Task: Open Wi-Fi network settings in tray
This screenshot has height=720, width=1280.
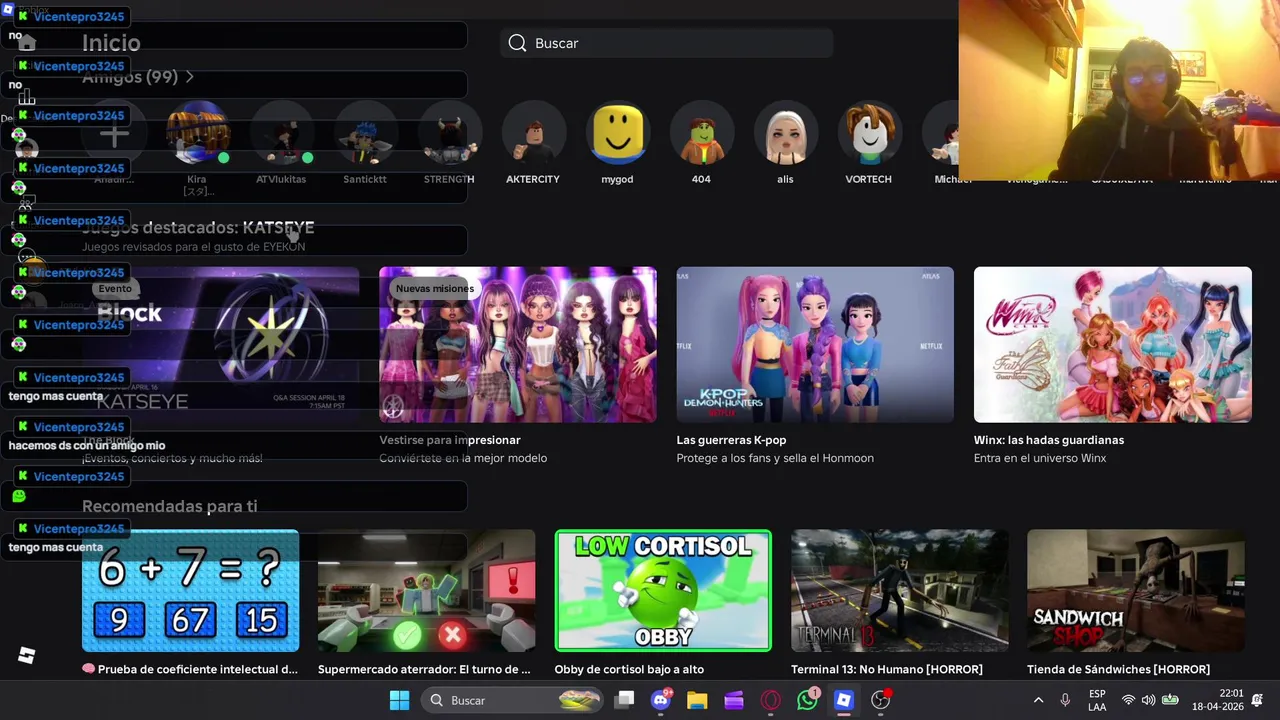Action: click(1128, 700)
